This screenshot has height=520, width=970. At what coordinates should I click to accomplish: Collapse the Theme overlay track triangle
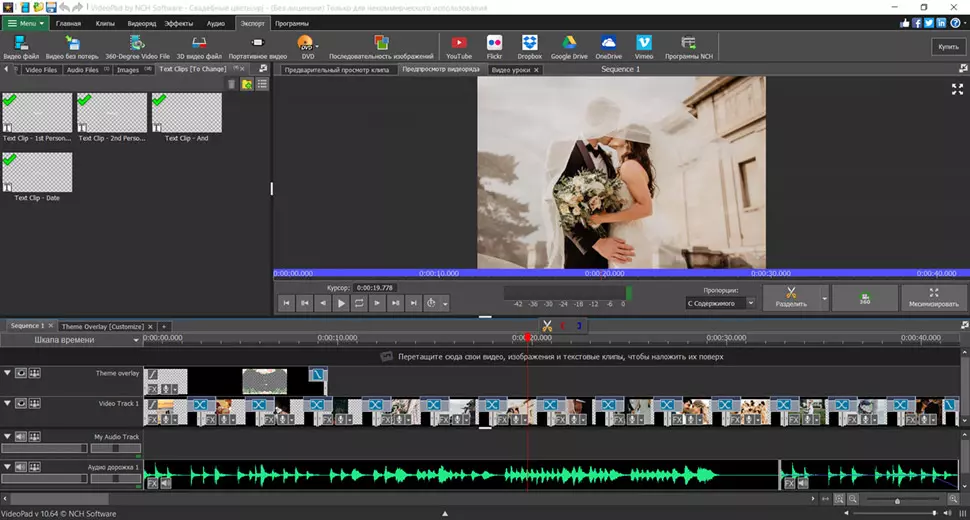pyautogui.click(x=7, y=373)
